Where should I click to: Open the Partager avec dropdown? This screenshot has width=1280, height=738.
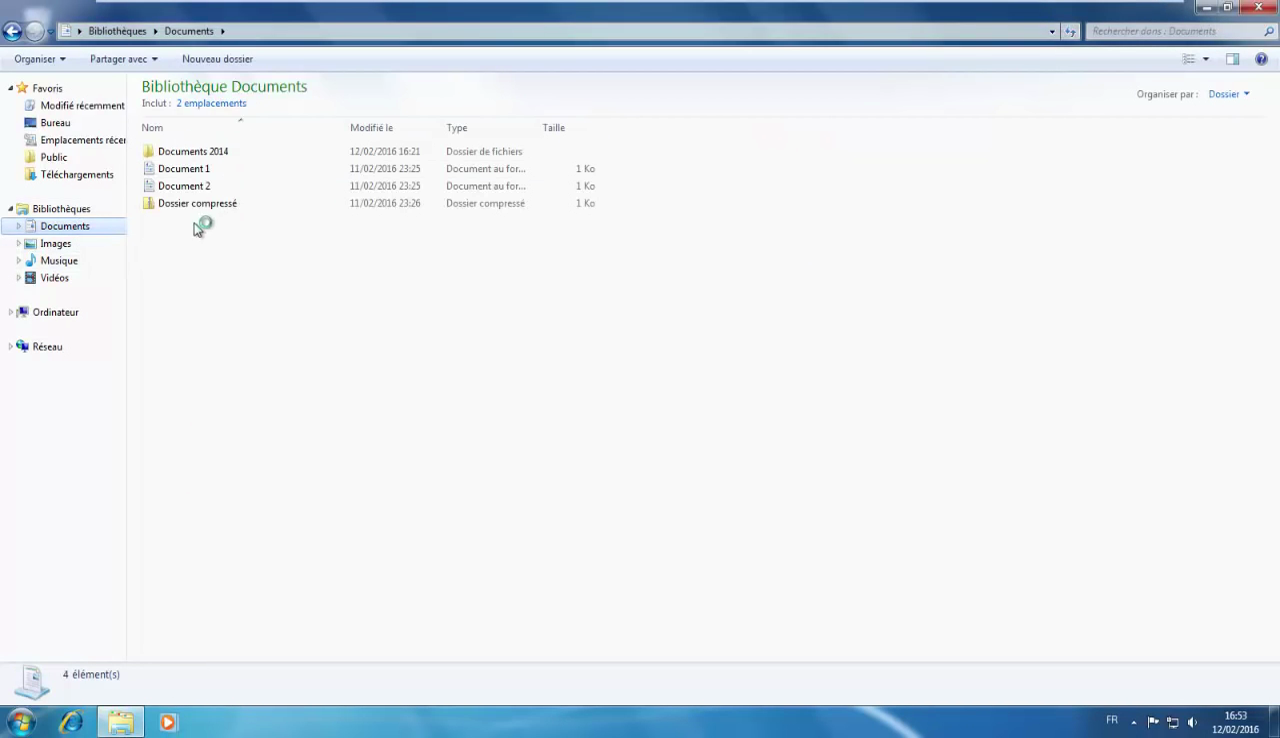coord(123,59)
